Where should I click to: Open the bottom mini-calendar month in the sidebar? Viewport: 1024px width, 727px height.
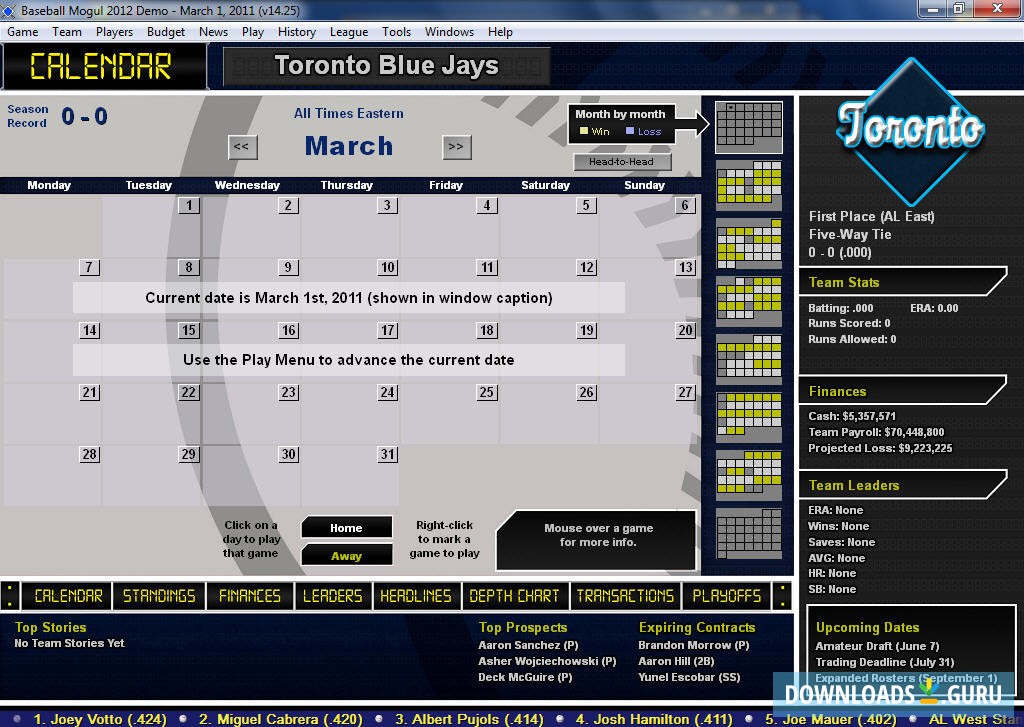tap(750, 535)
